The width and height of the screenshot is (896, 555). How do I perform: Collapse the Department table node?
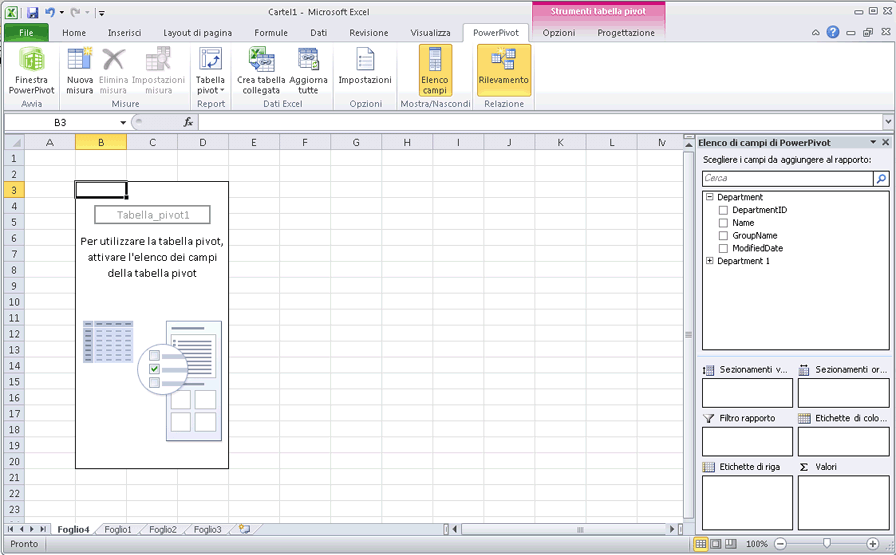(x=710, y=197)
